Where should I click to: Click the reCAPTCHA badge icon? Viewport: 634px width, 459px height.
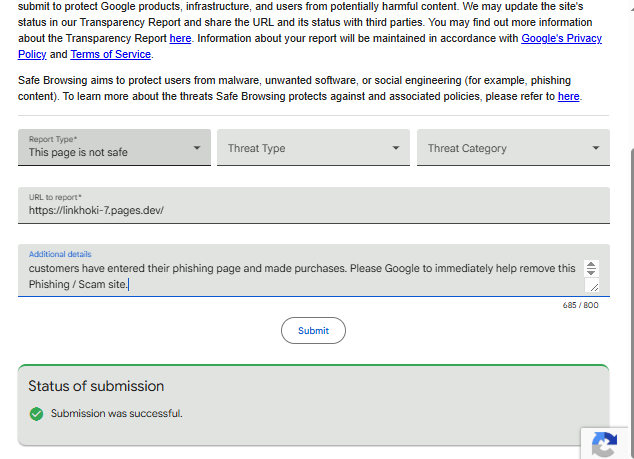coord(604,445)
